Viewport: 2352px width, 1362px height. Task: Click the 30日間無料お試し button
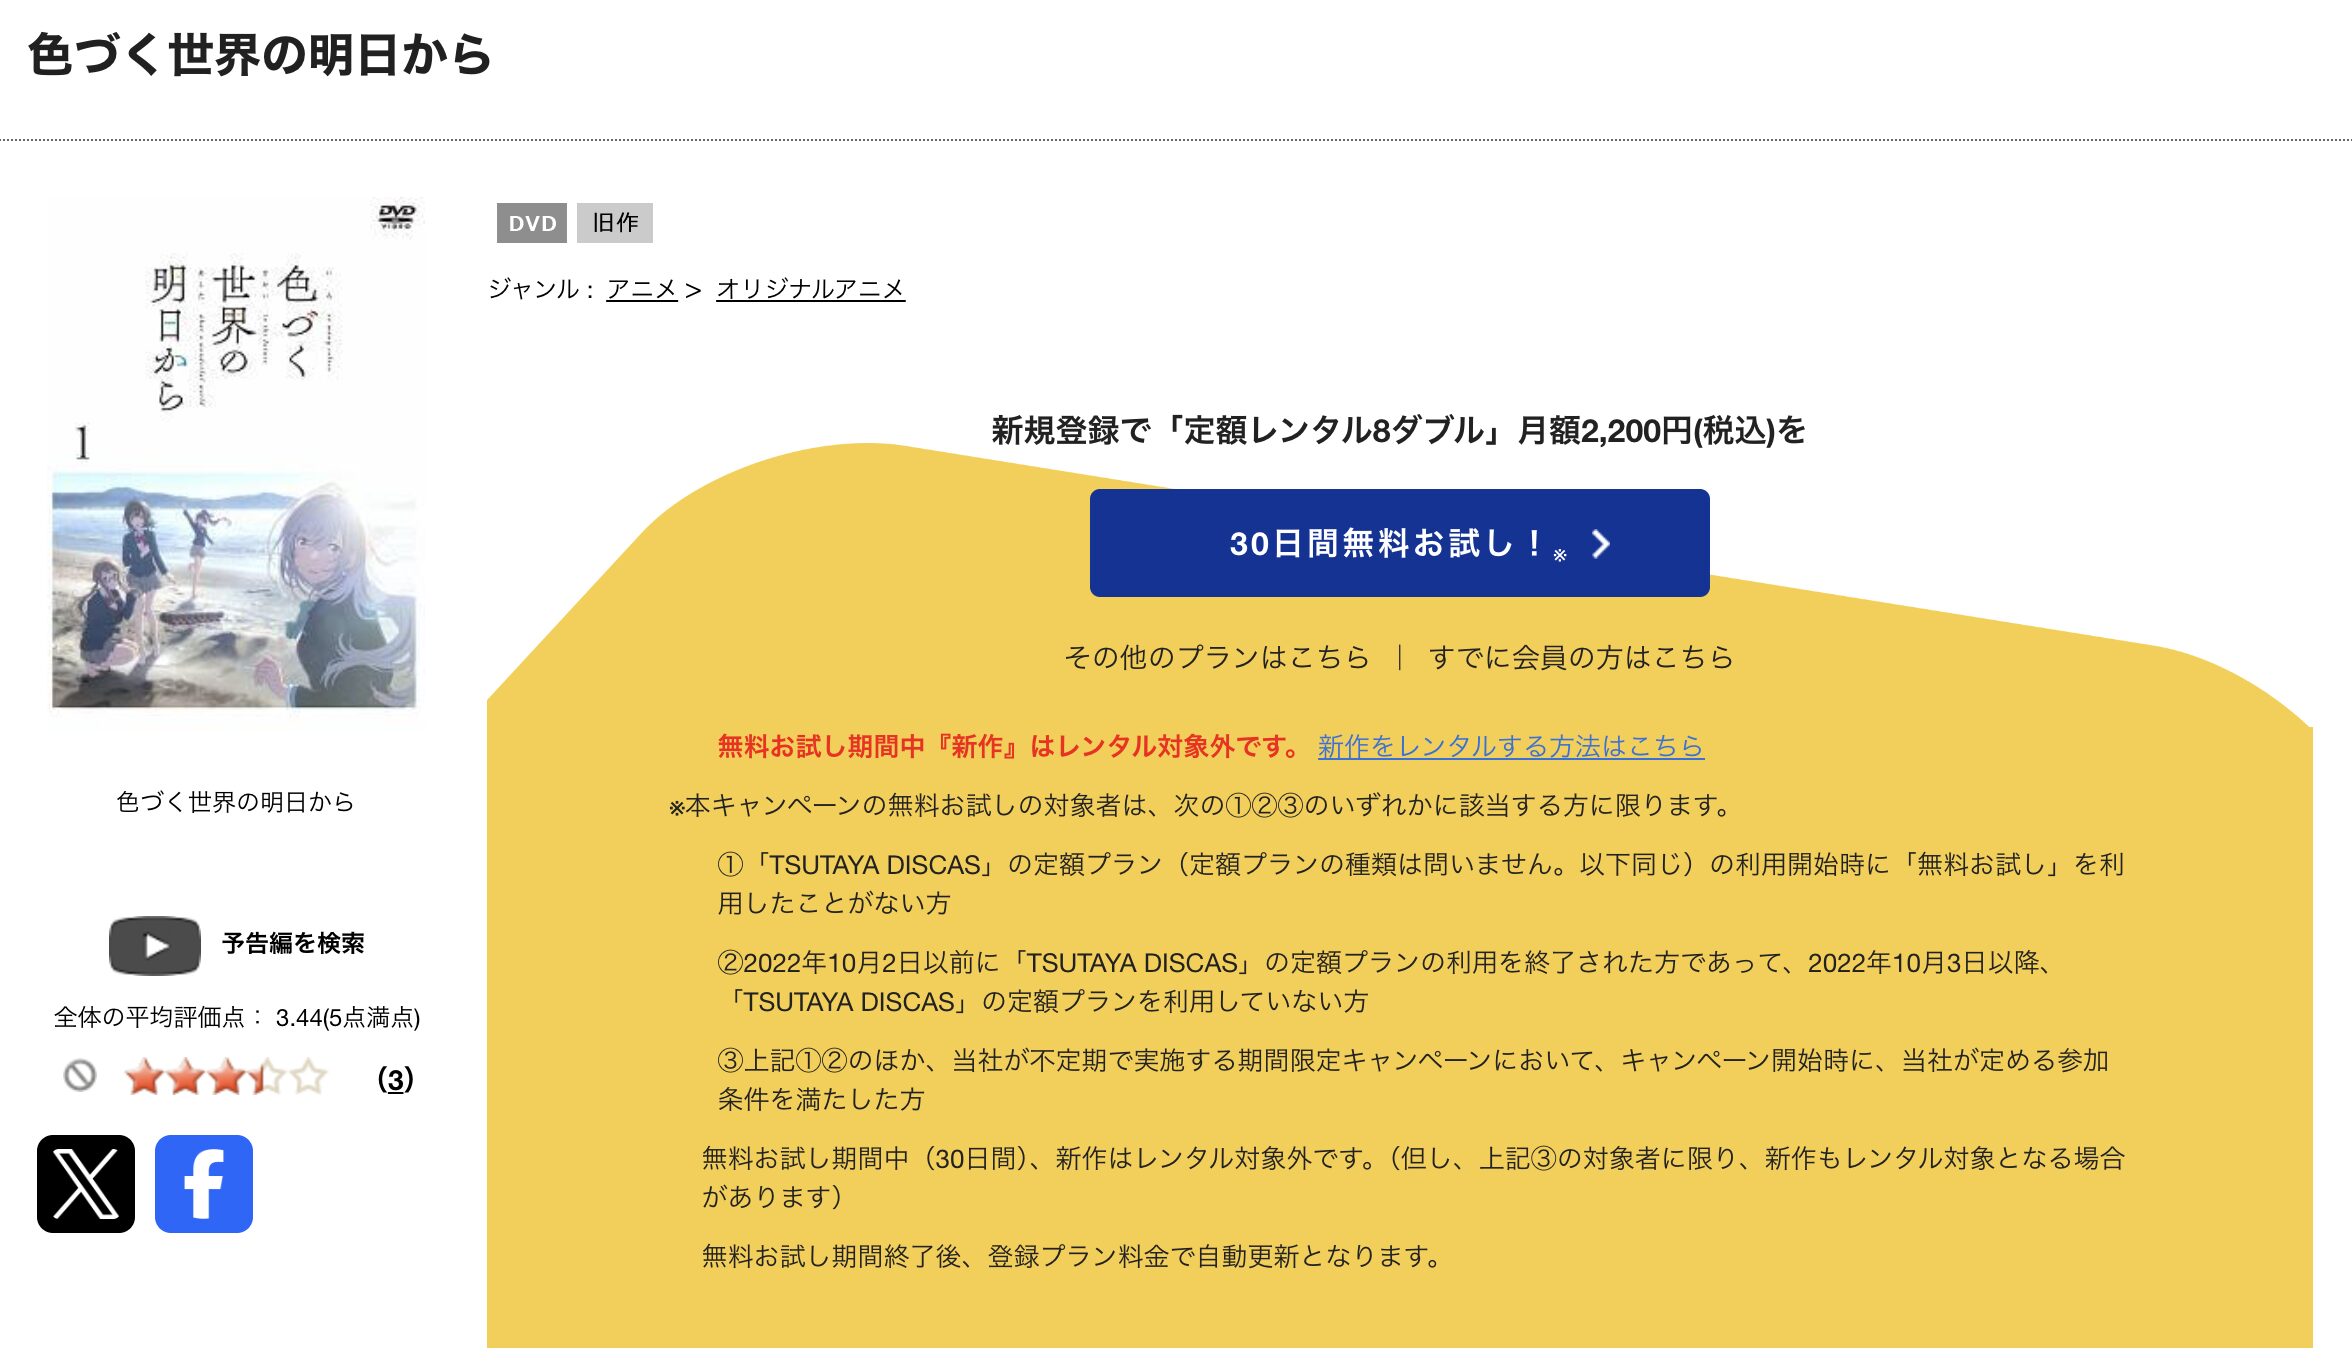1399,543
